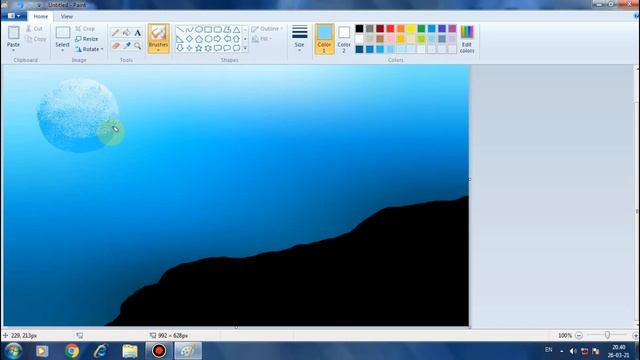The image size is (640, 360).
Task: Choose the Oval callout shape
Action: (227, 48)
